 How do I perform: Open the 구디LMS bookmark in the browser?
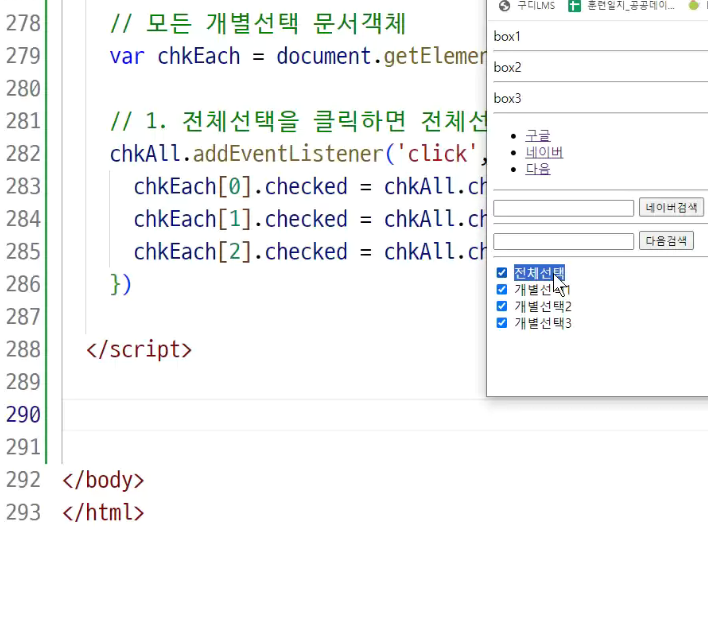pyautogui.click(x=527, y=5)
